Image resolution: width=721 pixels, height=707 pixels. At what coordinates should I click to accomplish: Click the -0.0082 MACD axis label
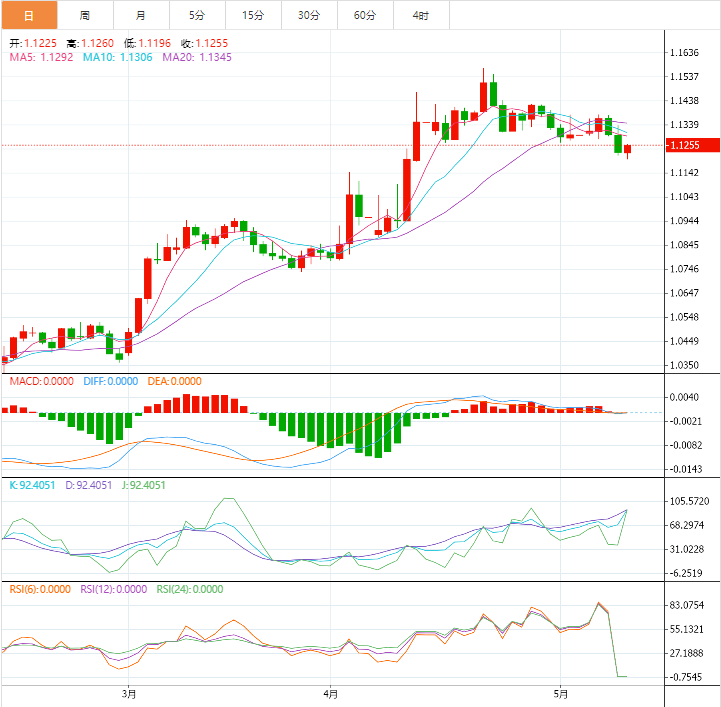click(684, 445)
